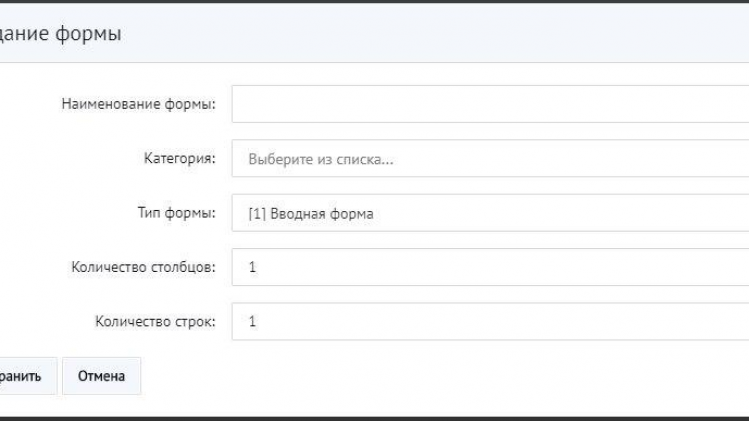
Task: Click the 'Количество столбцов:' label
Action: pyautogui.click(x=143, y=267)
